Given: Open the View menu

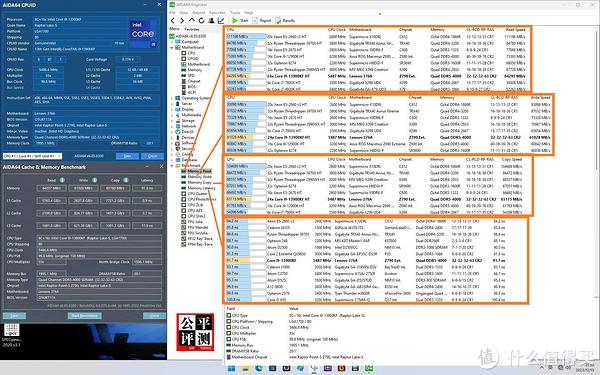Looking at the screenshot, I should click(x=184, y=13).
